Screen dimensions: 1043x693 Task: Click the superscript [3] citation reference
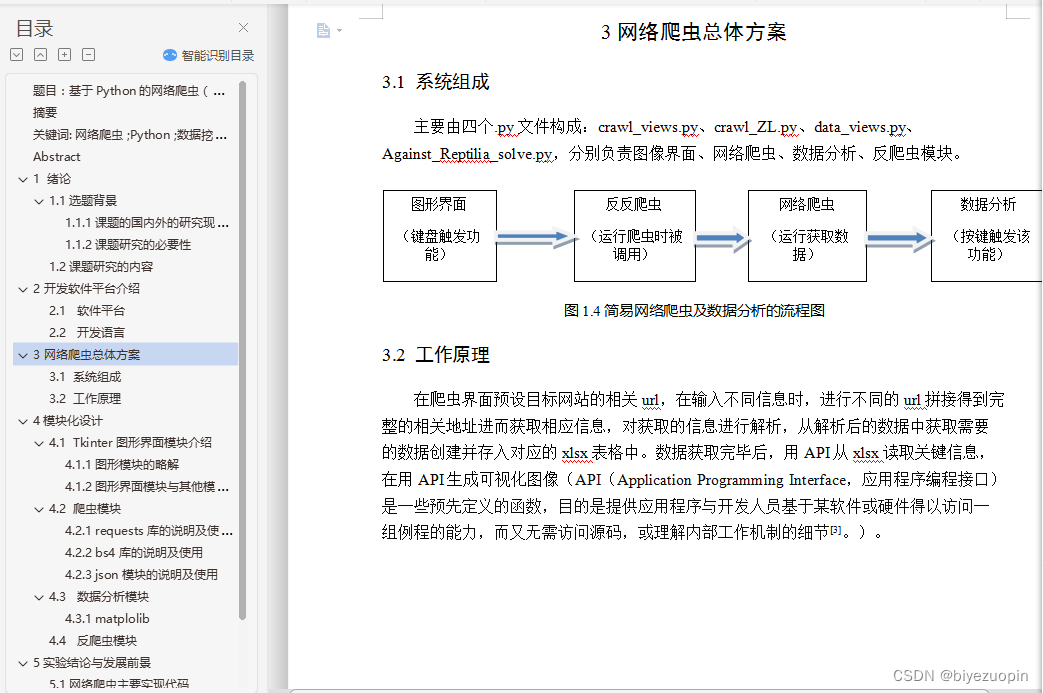point(836,530)
